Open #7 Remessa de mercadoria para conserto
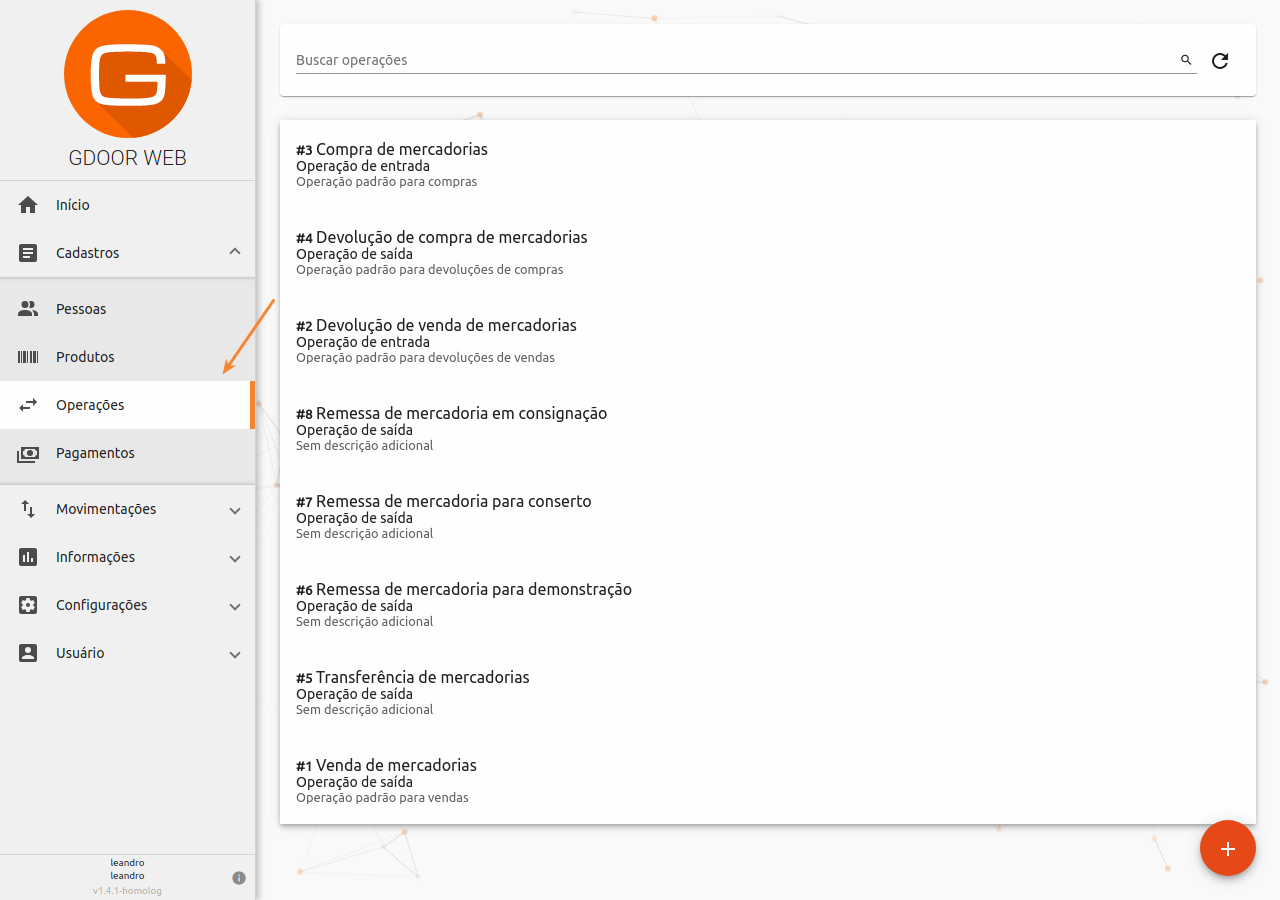The width and height of the screenshot is (1280, 900). point(768,516)
